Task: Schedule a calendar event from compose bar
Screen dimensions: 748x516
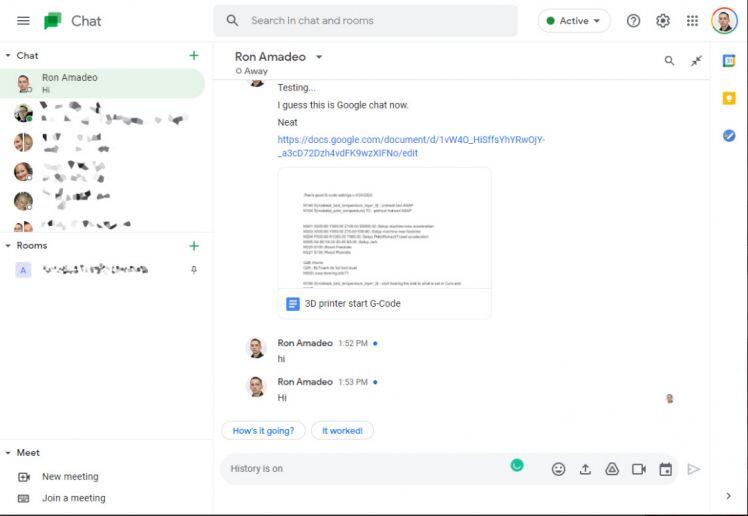Action: pyautogui.click(x=665, y=469)
